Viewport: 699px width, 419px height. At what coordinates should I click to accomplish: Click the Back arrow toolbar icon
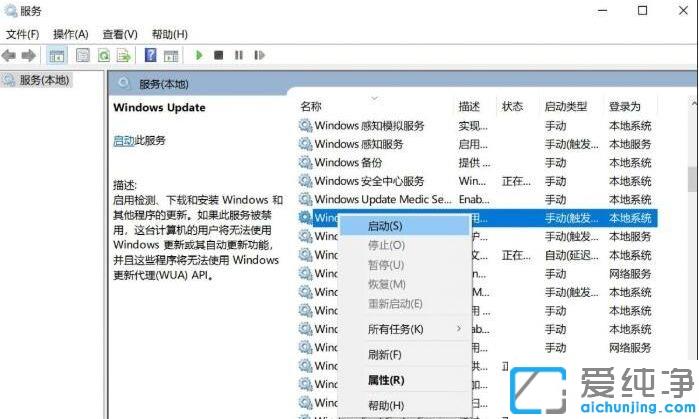pyautogui.click(x=8, y=56)
